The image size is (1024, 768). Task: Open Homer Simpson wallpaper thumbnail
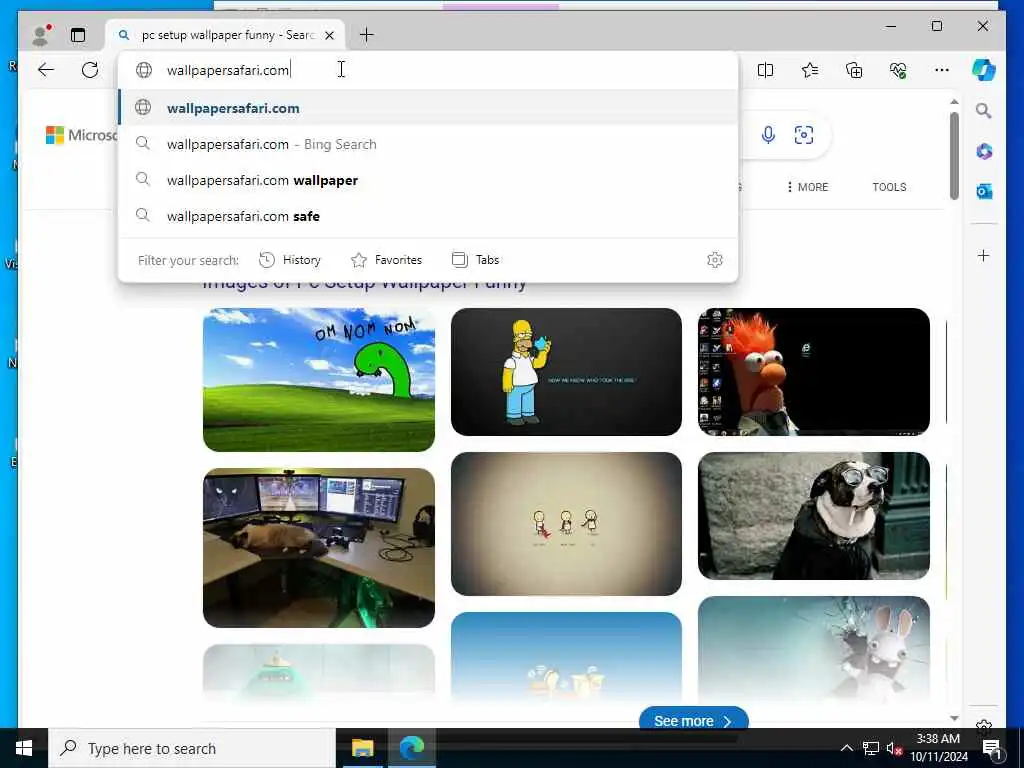(x=566, y=372)
